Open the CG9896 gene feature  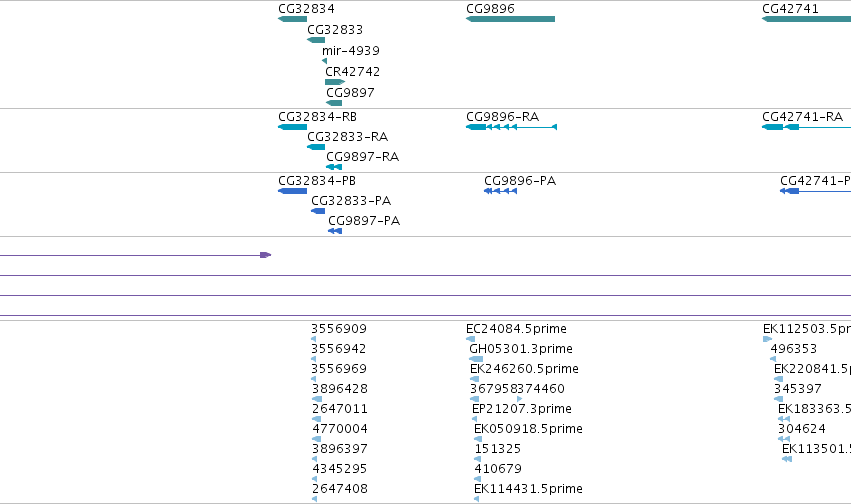(x=510, y=19)
